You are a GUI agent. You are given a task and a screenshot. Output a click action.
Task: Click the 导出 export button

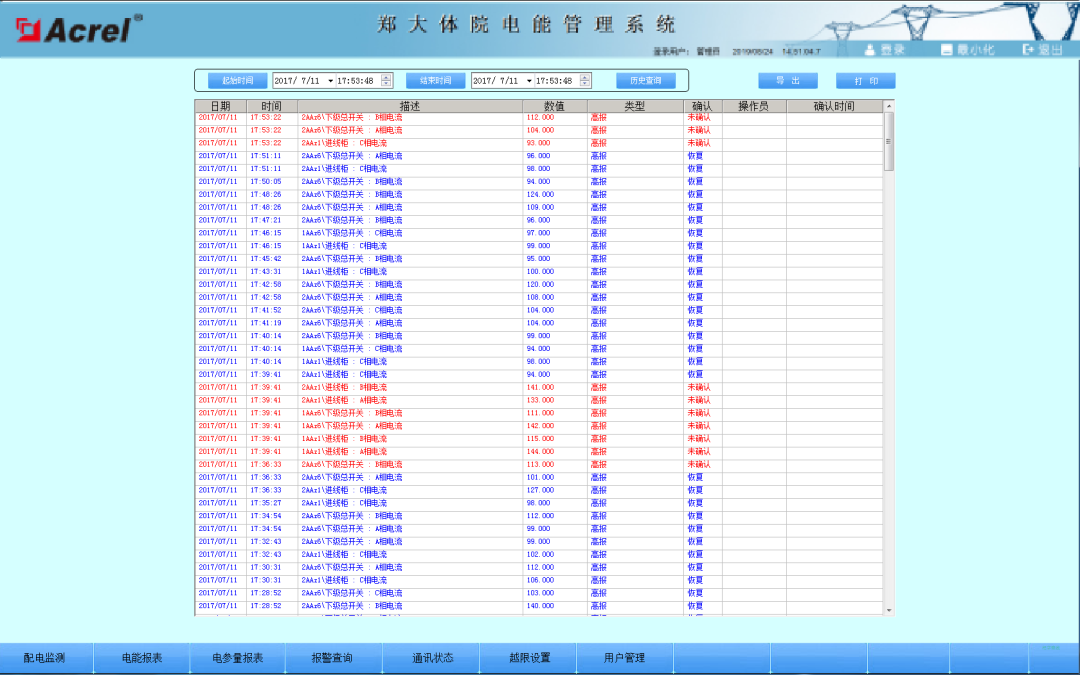788,80
